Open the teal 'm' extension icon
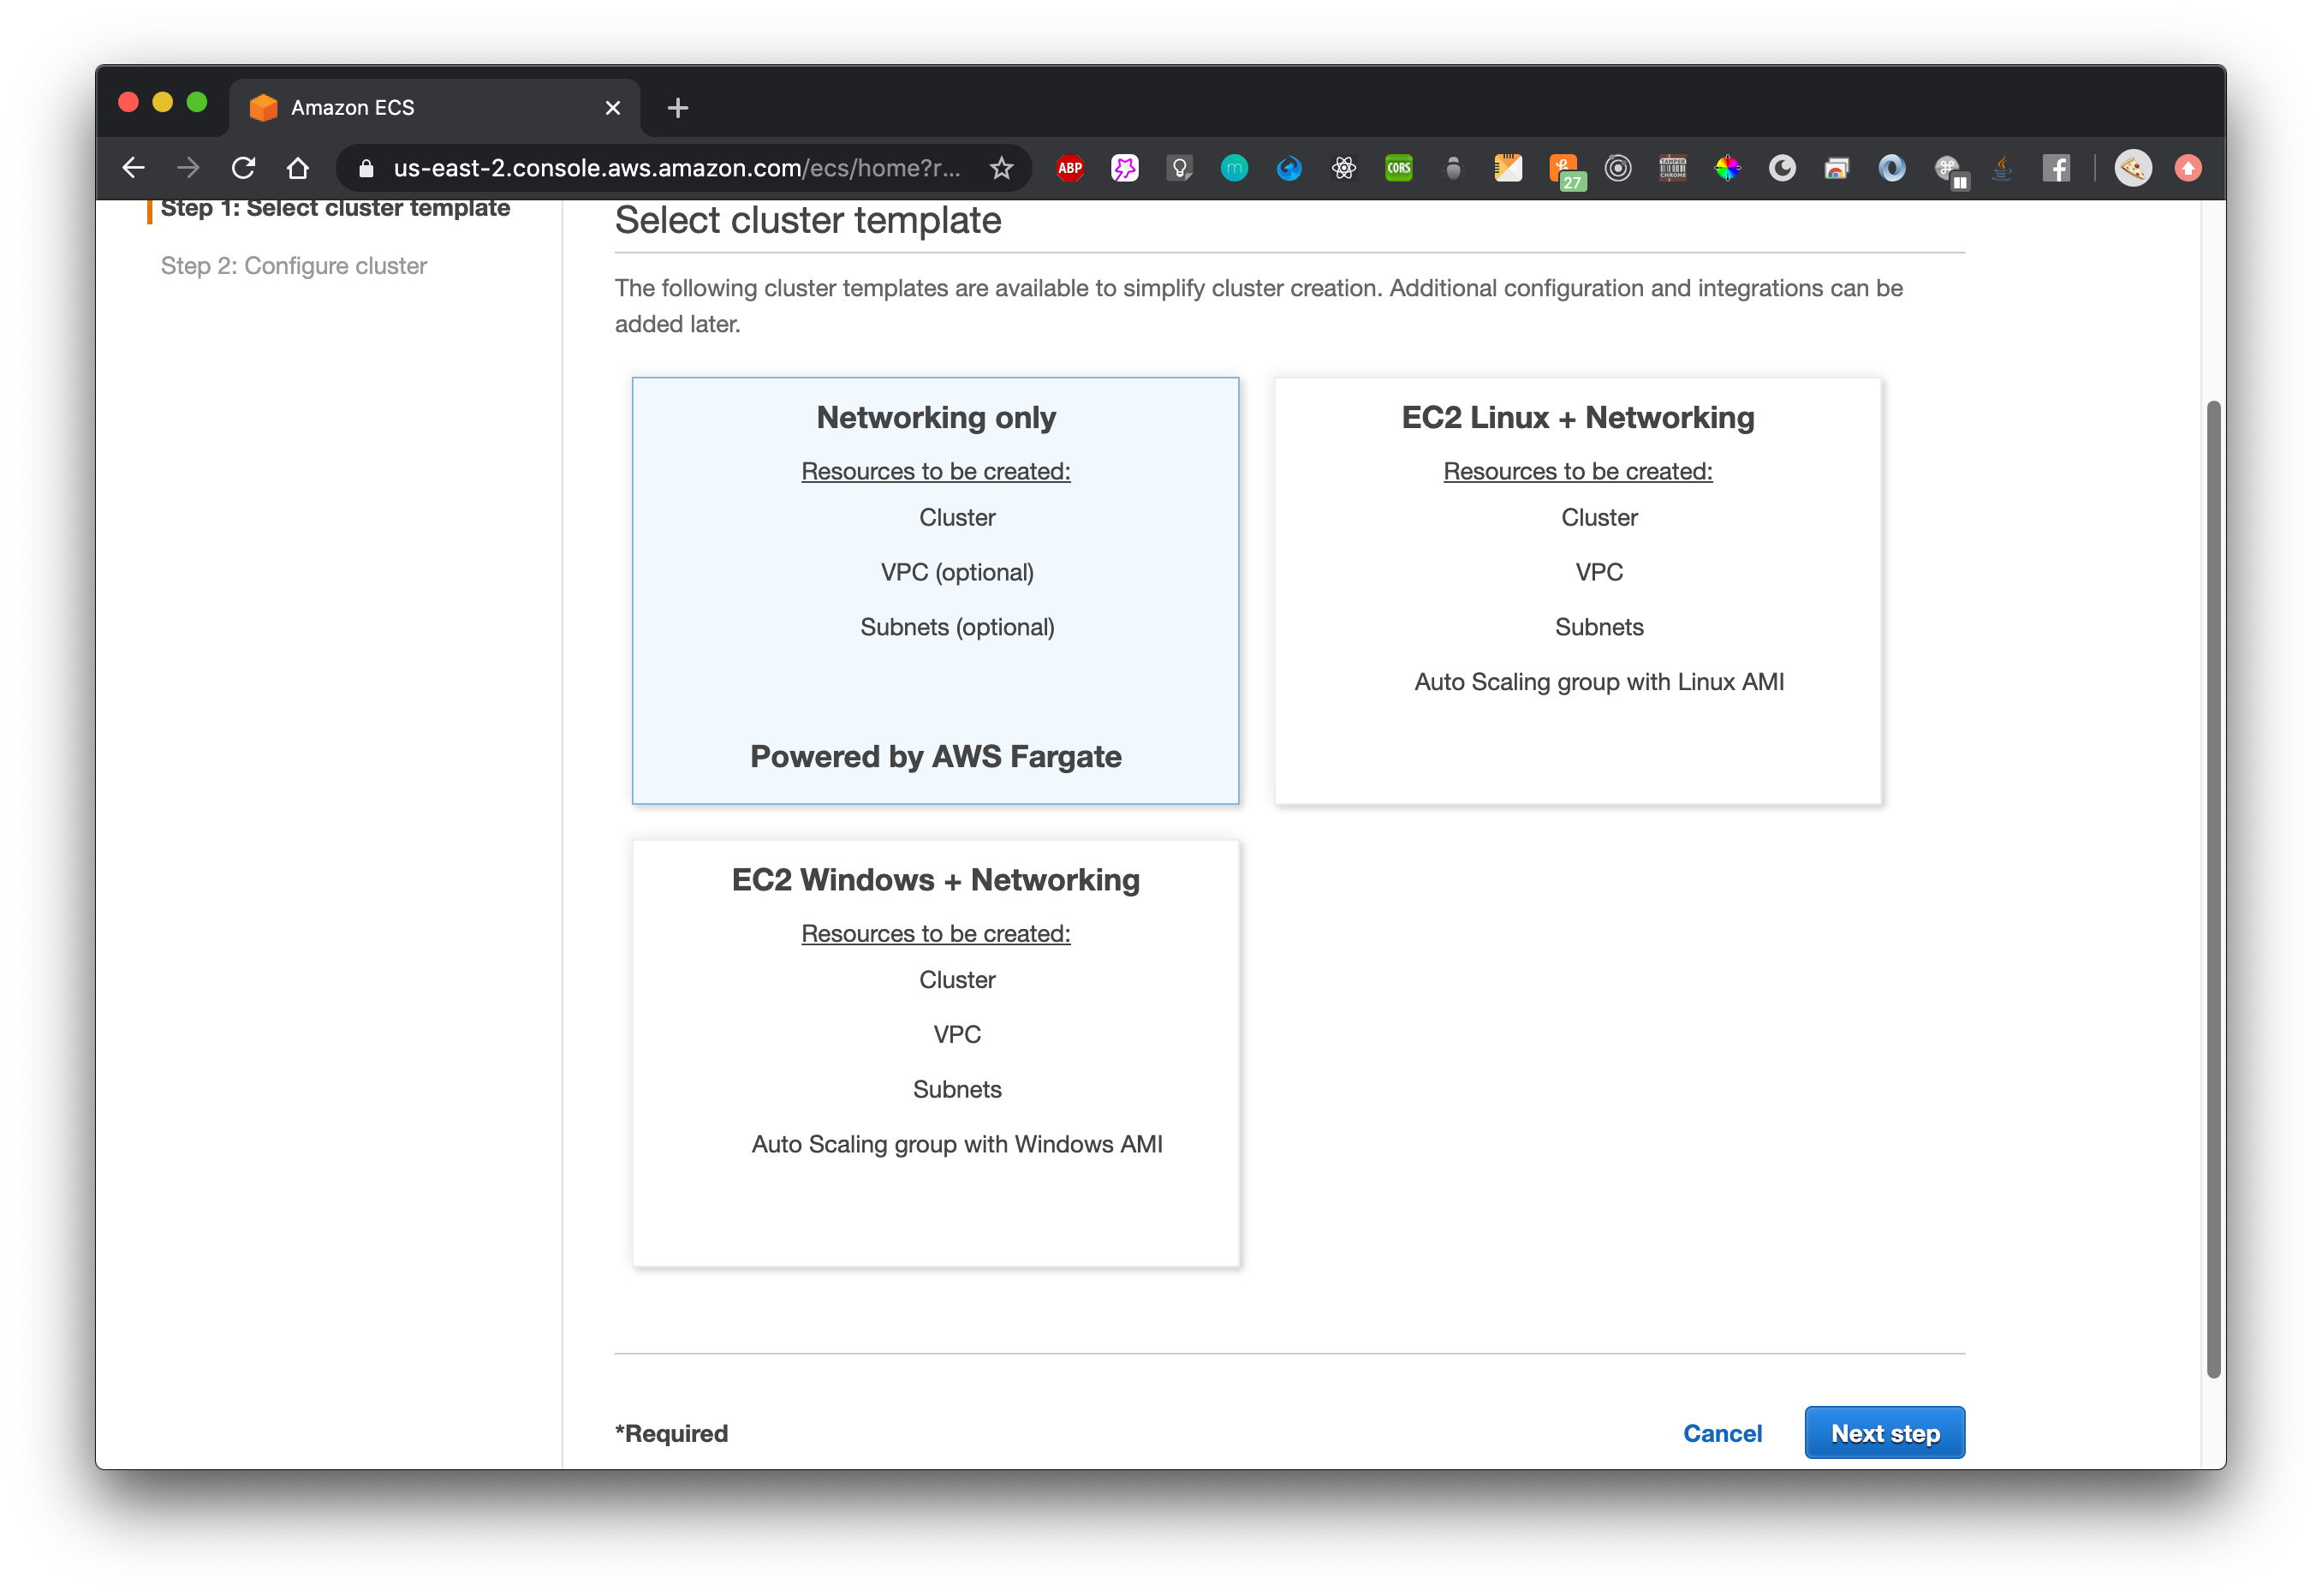The height and width of the screenshot is (1596, 2322). pyautogui.click(x=1234, y=168)
